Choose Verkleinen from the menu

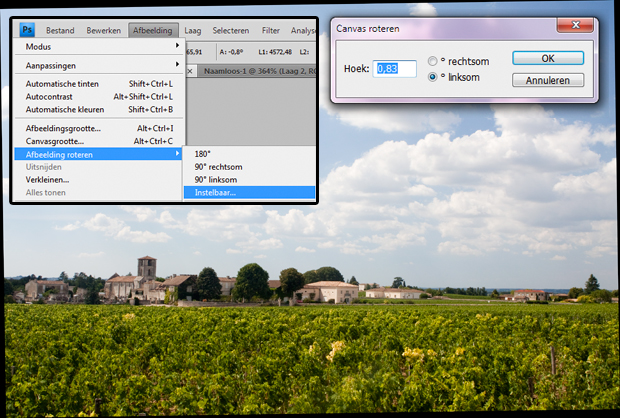click(99, 180)
